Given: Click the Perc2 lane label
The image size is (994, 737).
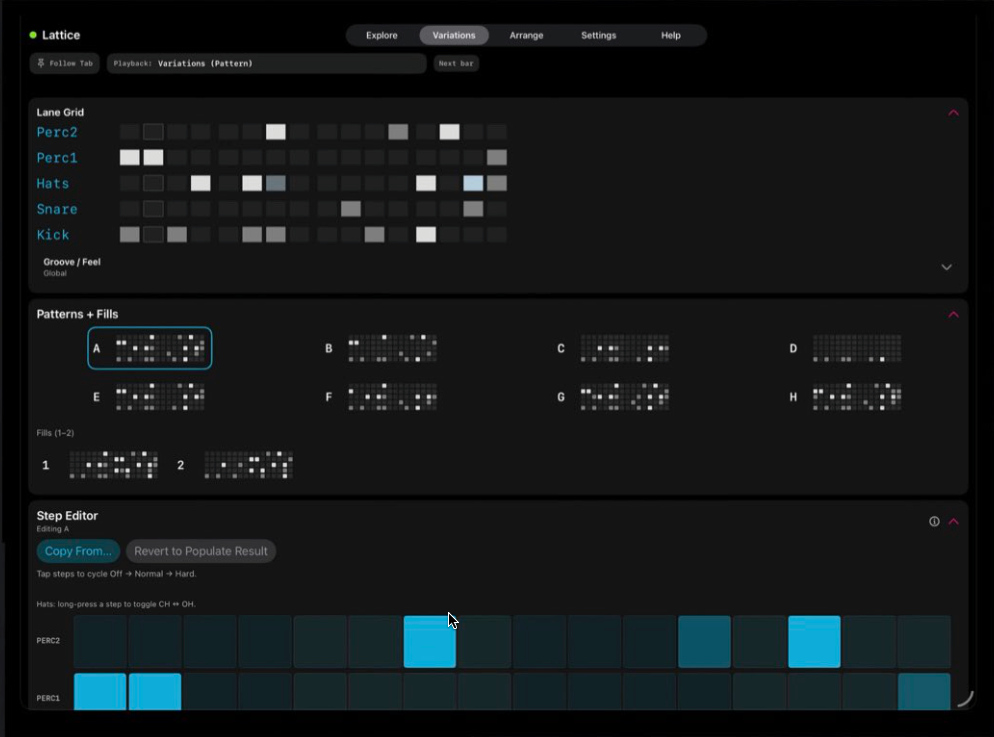Looking at the screenshot, I should [x=57, y=132].
